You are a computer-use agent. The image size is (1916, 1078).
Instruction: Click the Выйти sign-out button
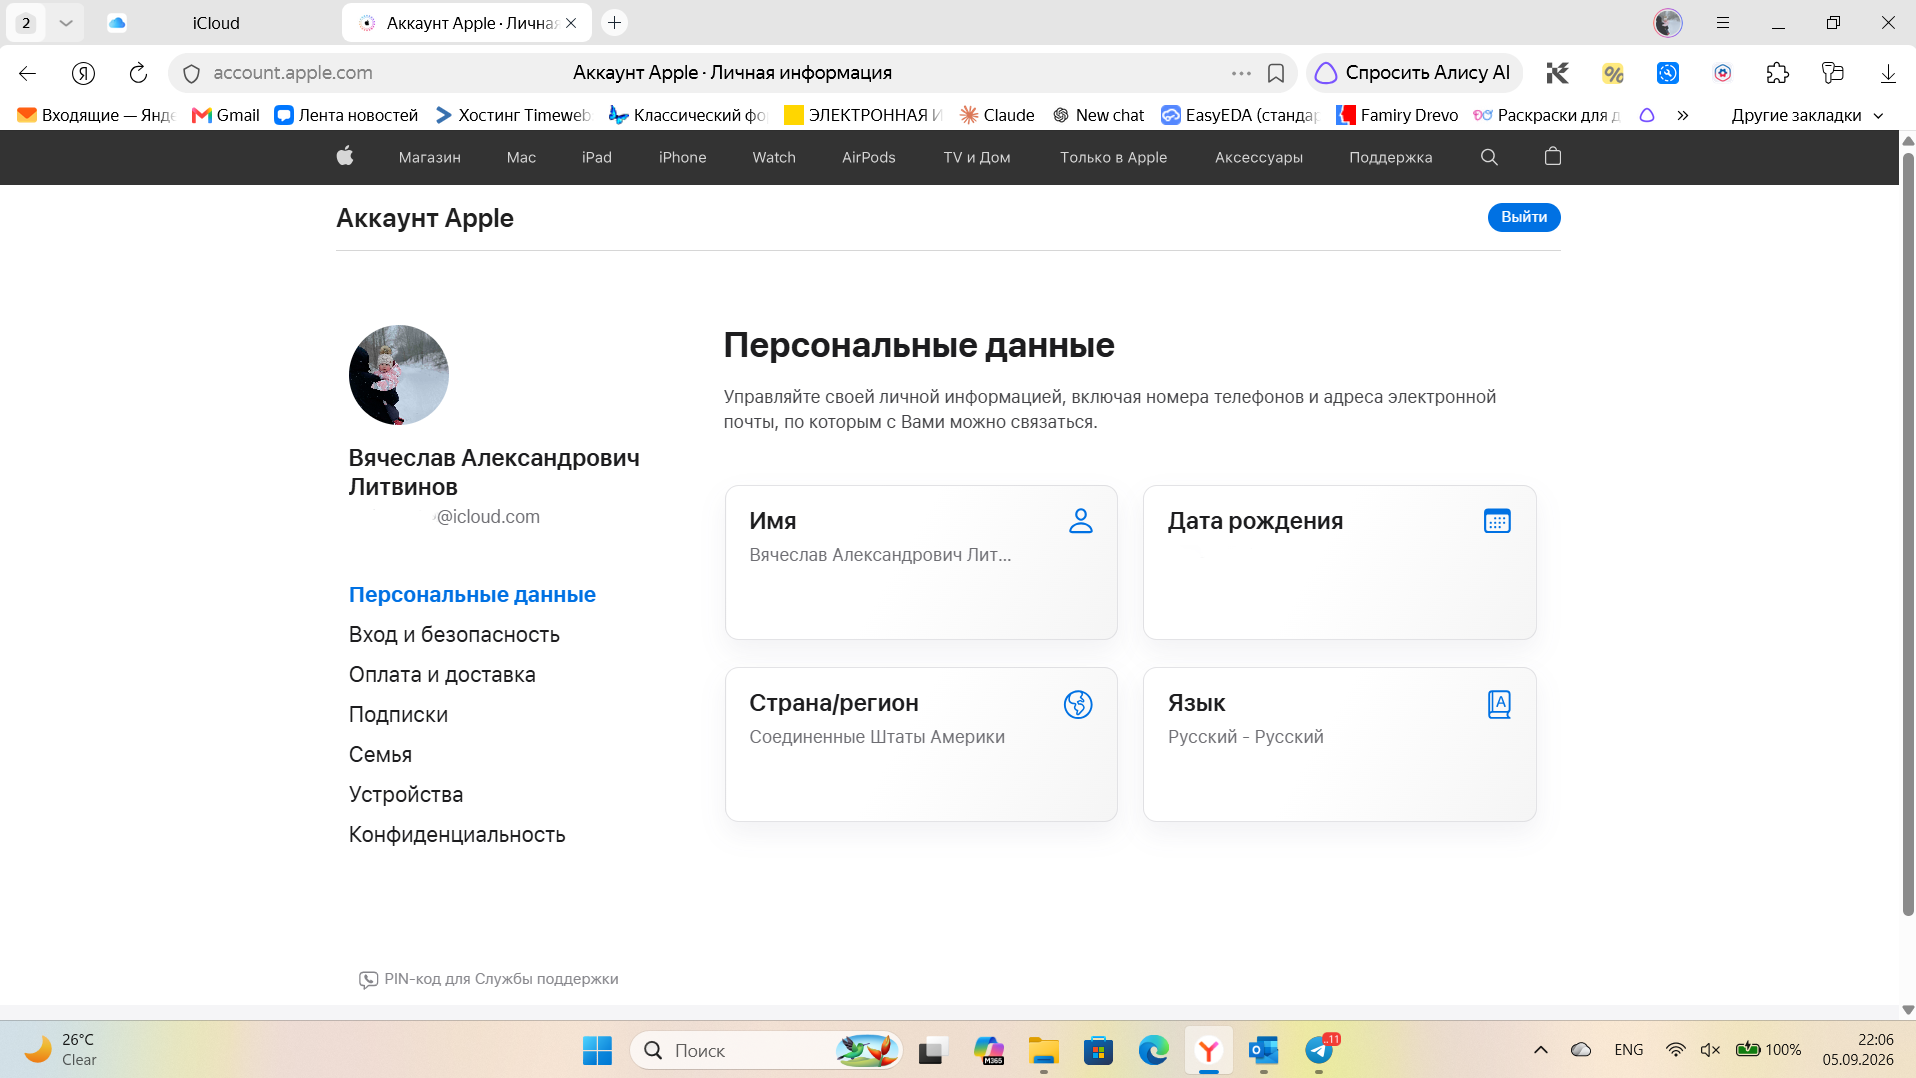(x=1524, y=217)
